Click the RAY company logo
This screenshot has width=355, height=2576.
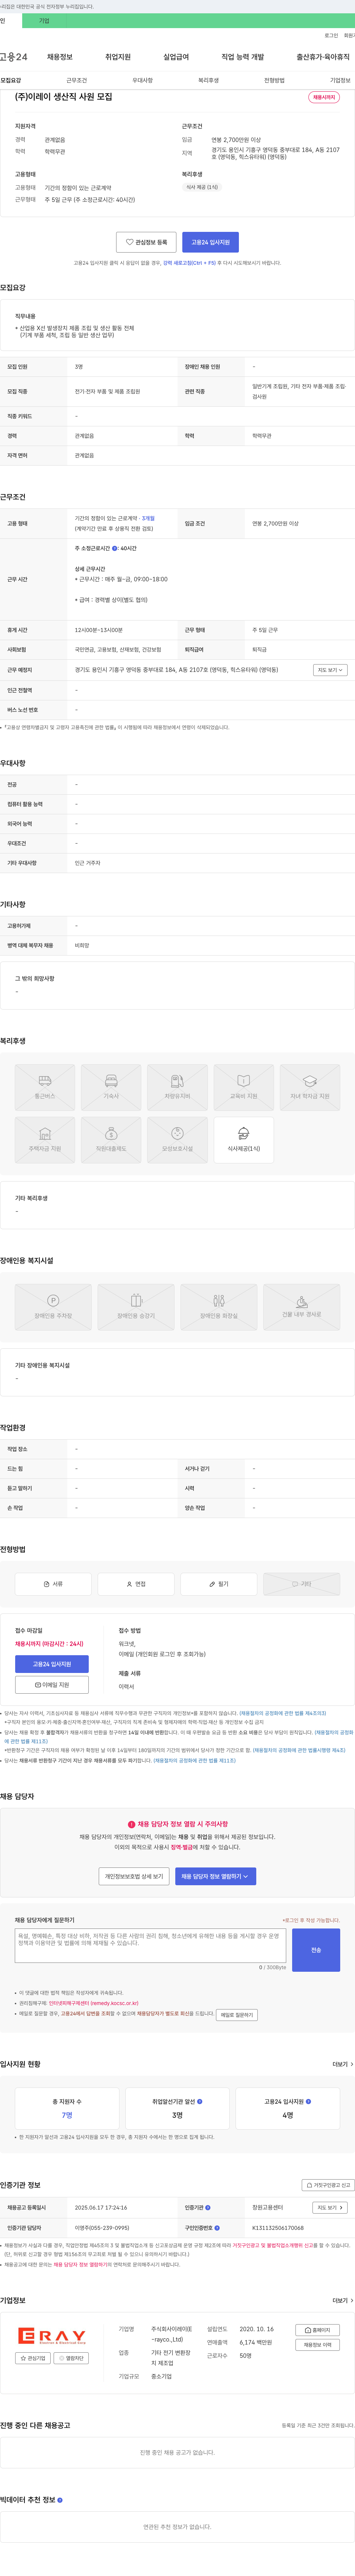click(53, 2336)
